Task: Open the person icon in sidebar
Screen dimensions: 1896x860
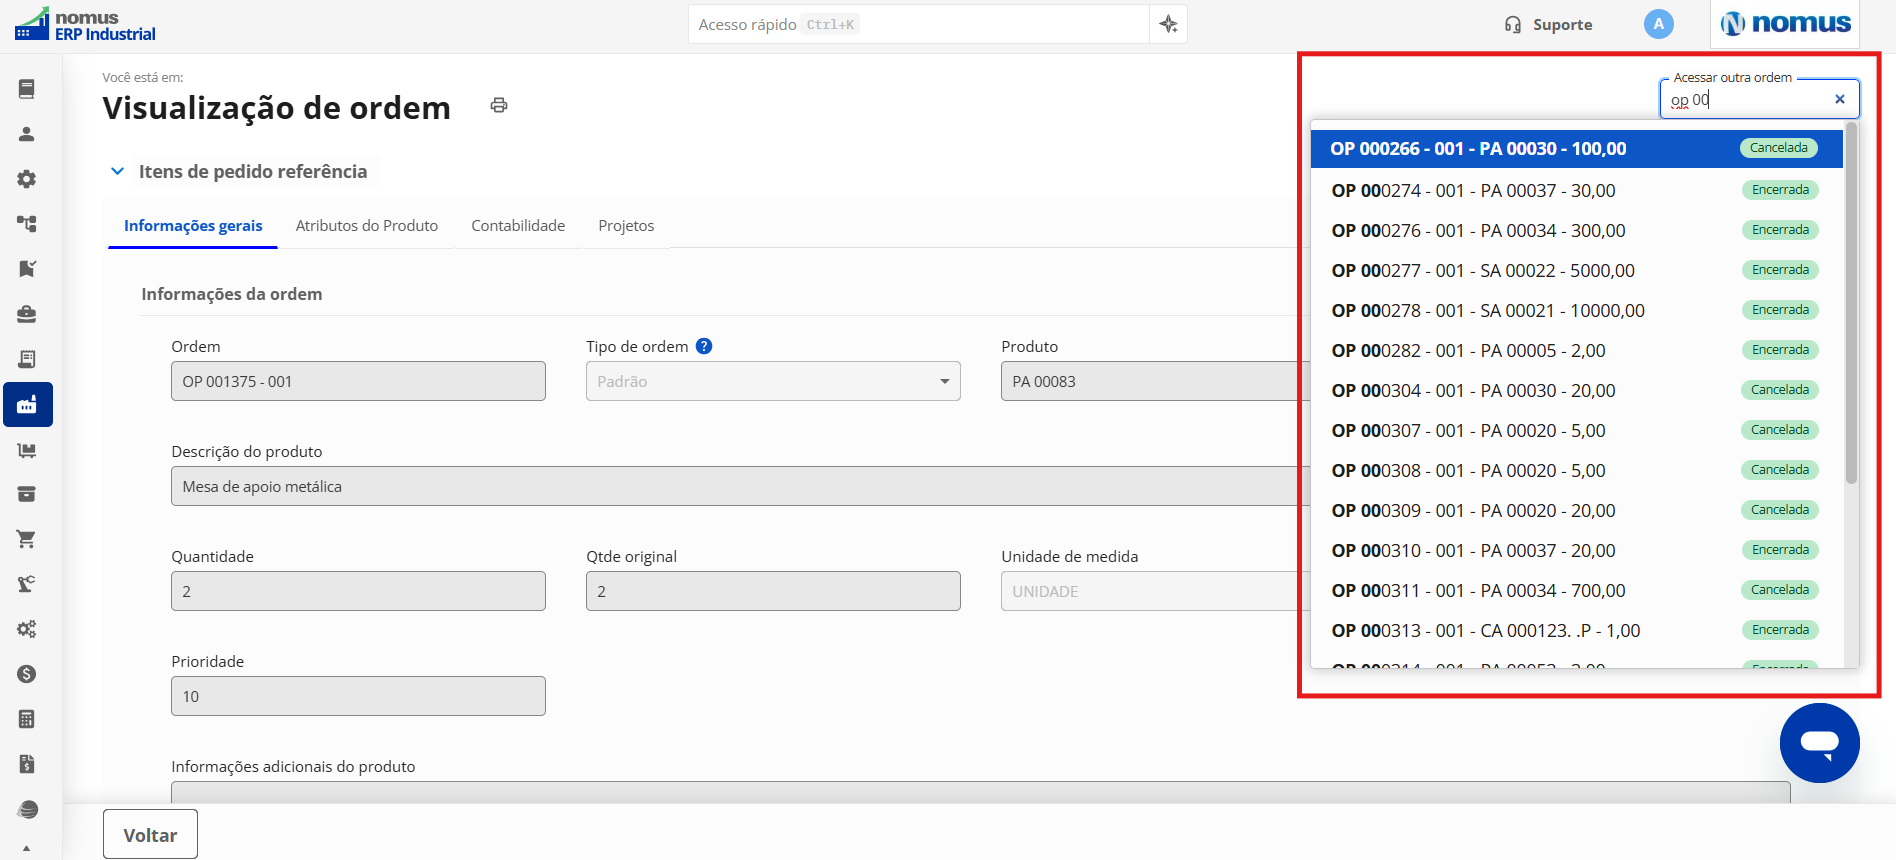Action: click(x=27, y=134)
